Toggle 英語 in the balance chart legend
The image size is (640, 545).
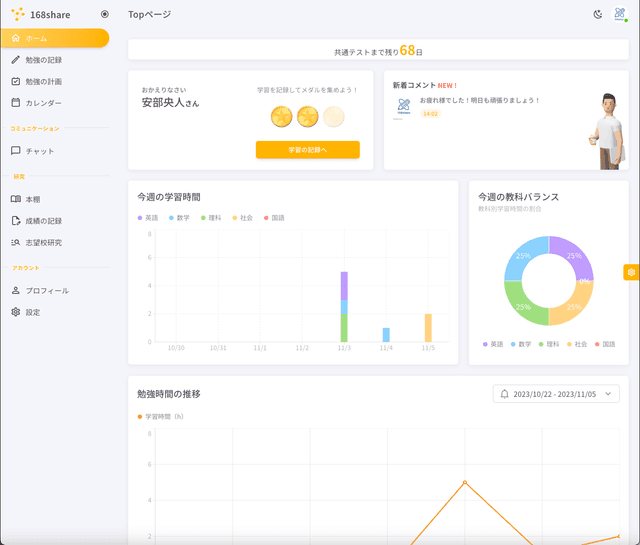tap(493, 344)
